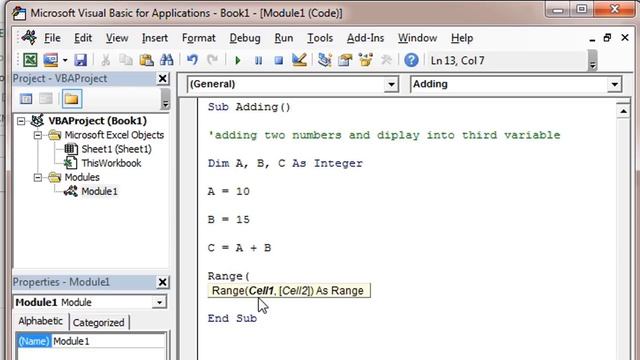Open the Edit menu
This screenshot has height=360, width=640.
pos(83,38)
